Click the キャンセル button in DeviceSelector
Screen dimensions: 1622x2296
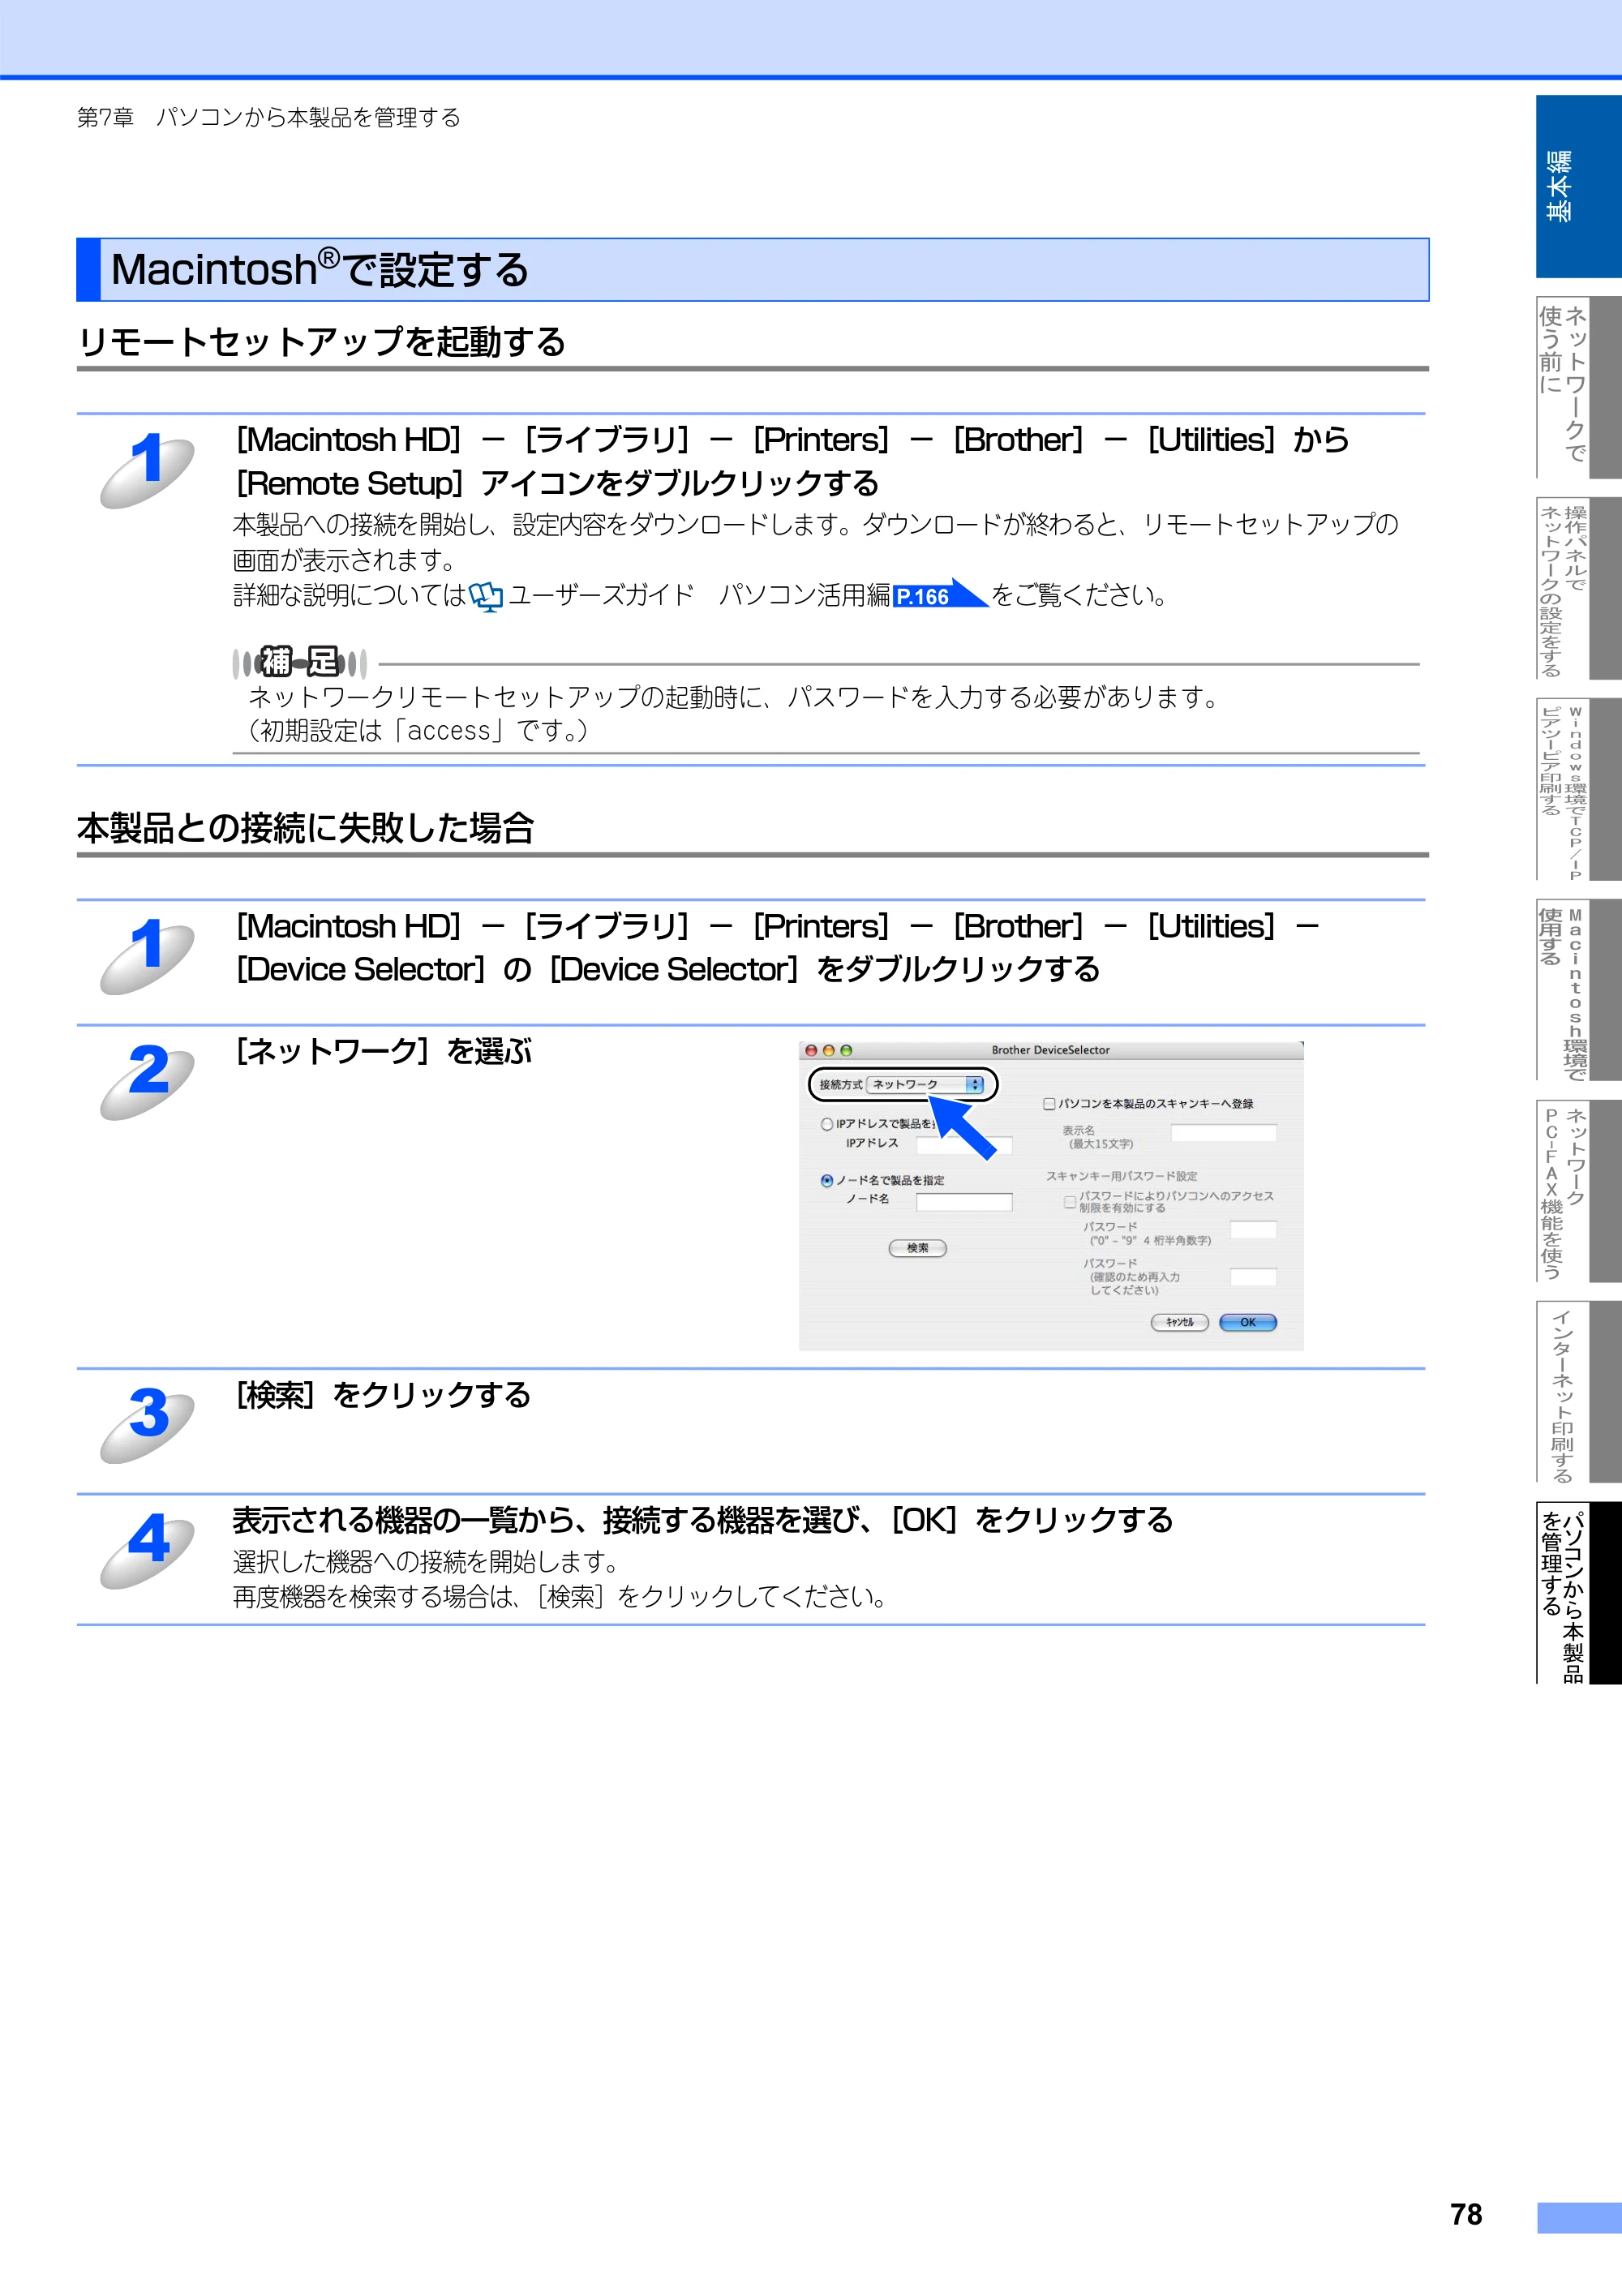(x=1180, y=1322)
